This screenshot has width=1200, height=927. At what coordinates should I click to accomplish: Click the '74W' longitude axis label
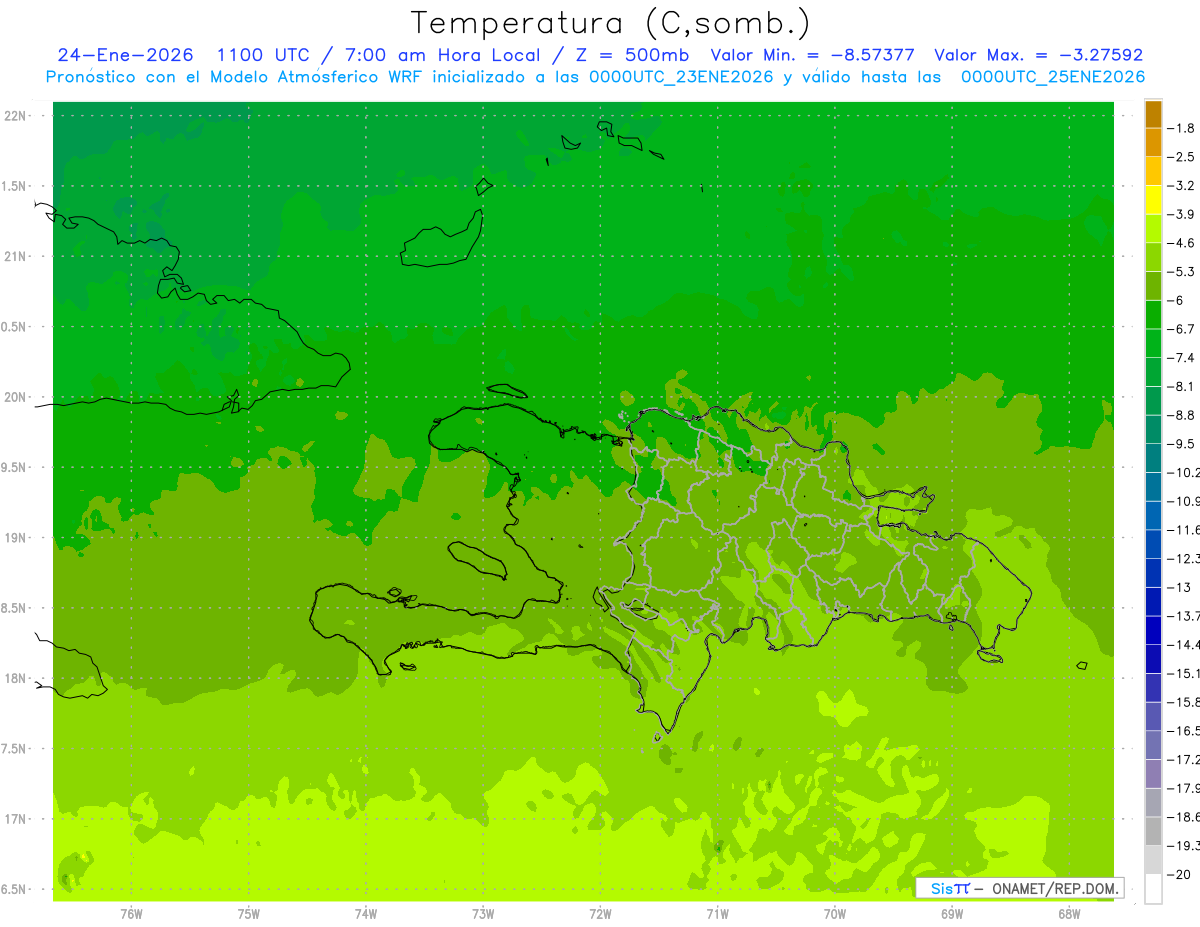[x=365, y=914]
